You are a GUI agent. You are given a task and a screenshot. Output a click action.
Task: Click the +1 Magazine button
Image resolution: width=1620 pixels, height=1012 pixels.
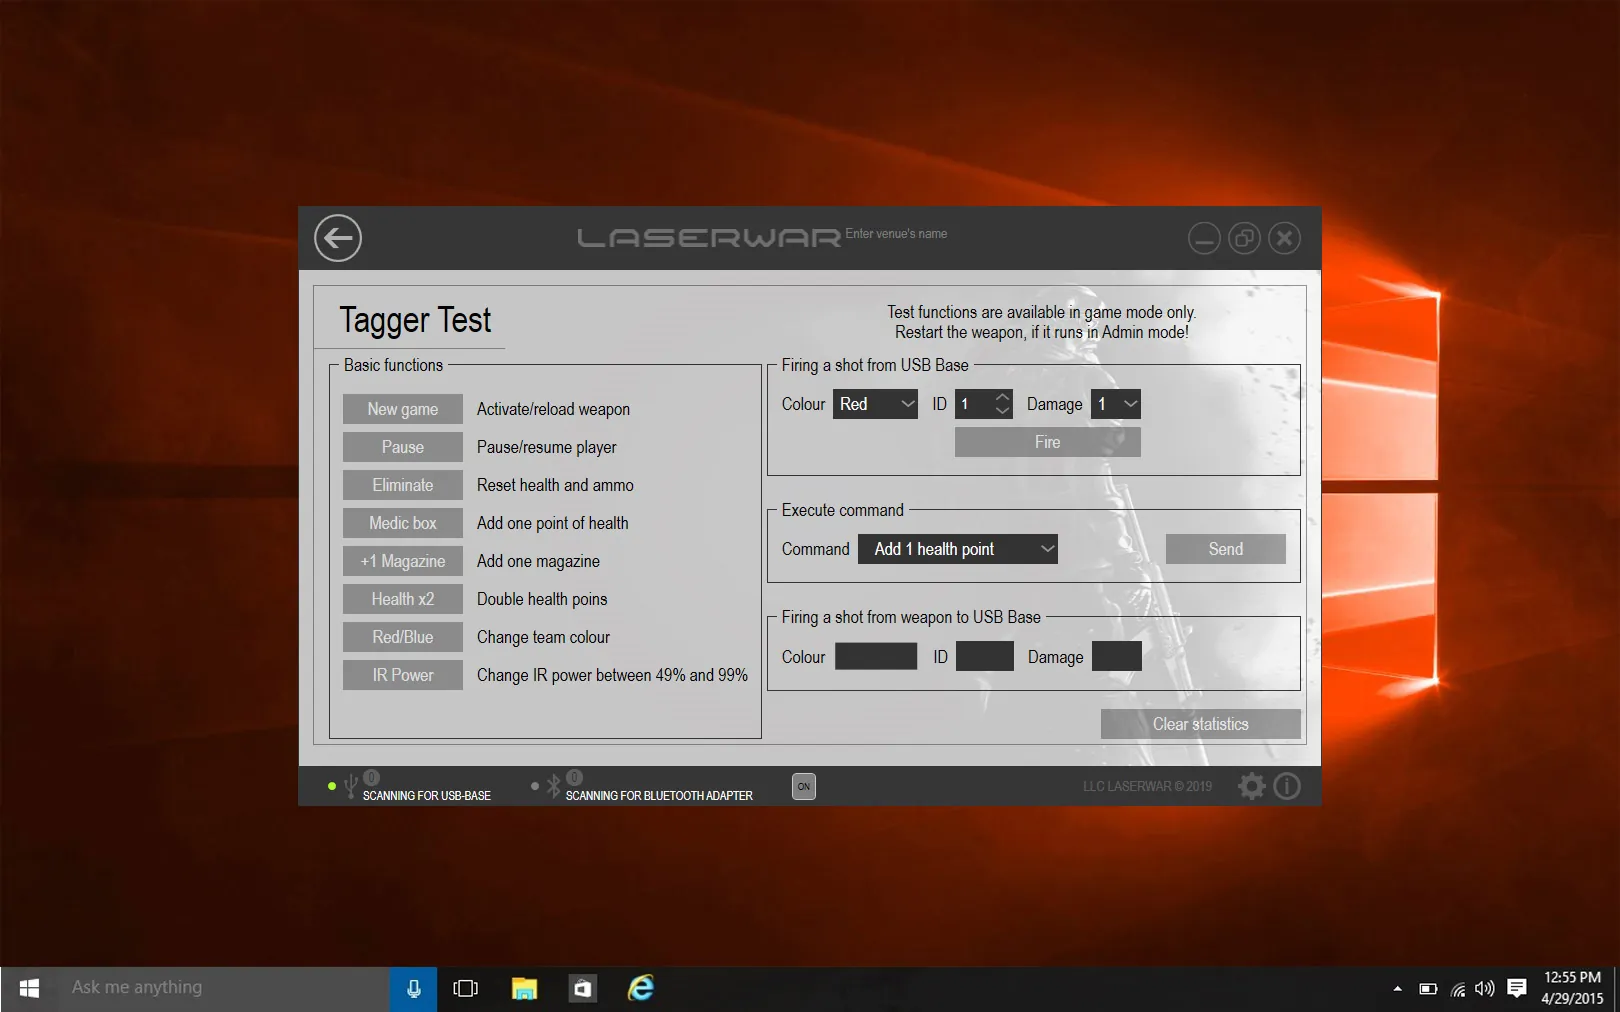pos(403,561)
